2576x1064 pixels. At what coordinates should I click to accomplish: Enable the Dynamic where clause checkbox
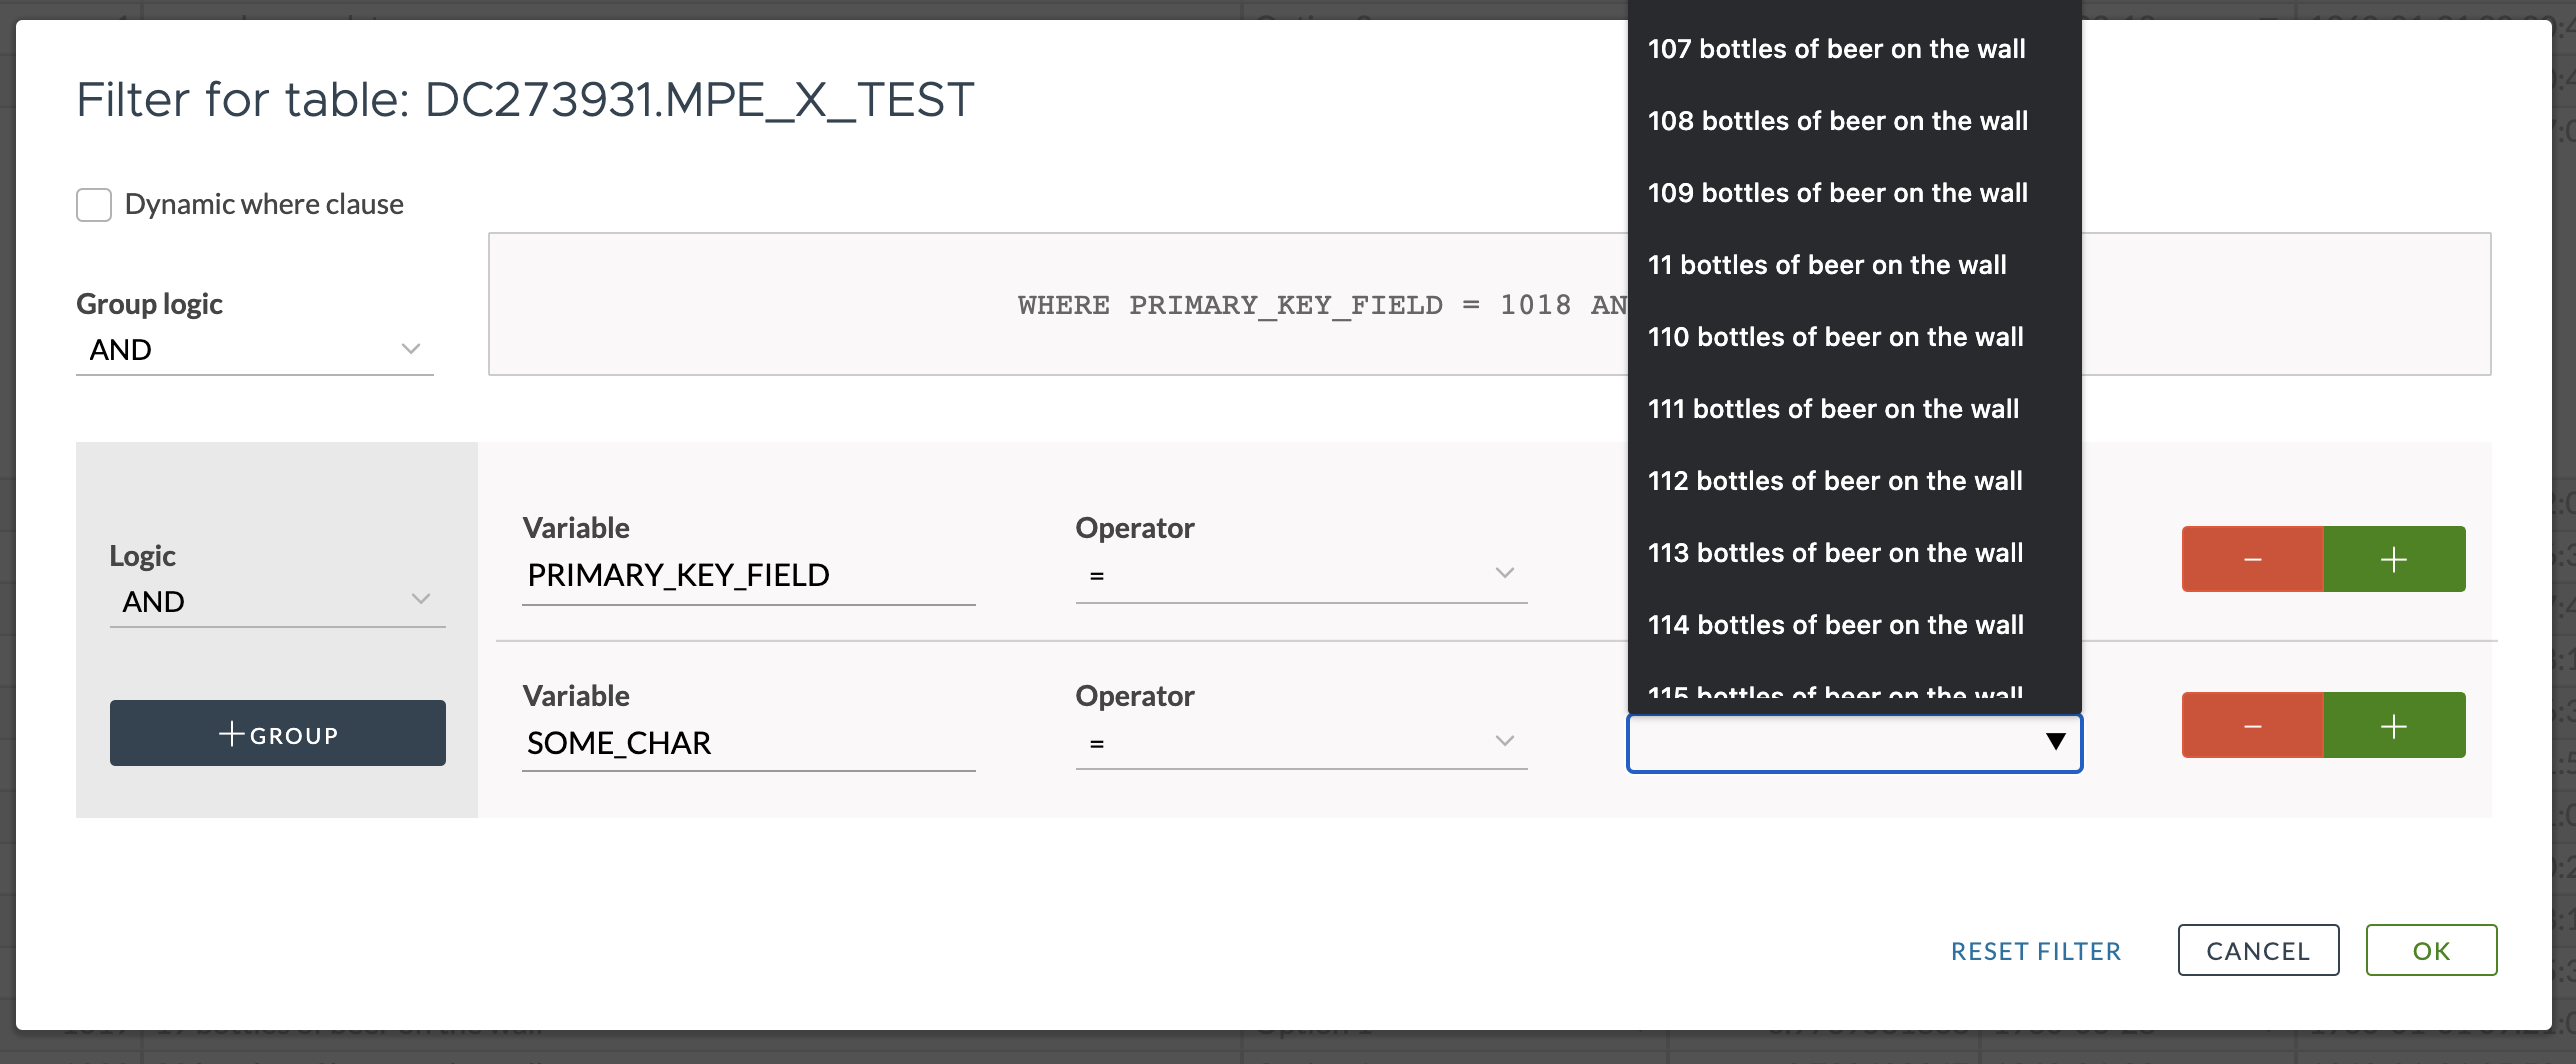click(x=93, y=204)
